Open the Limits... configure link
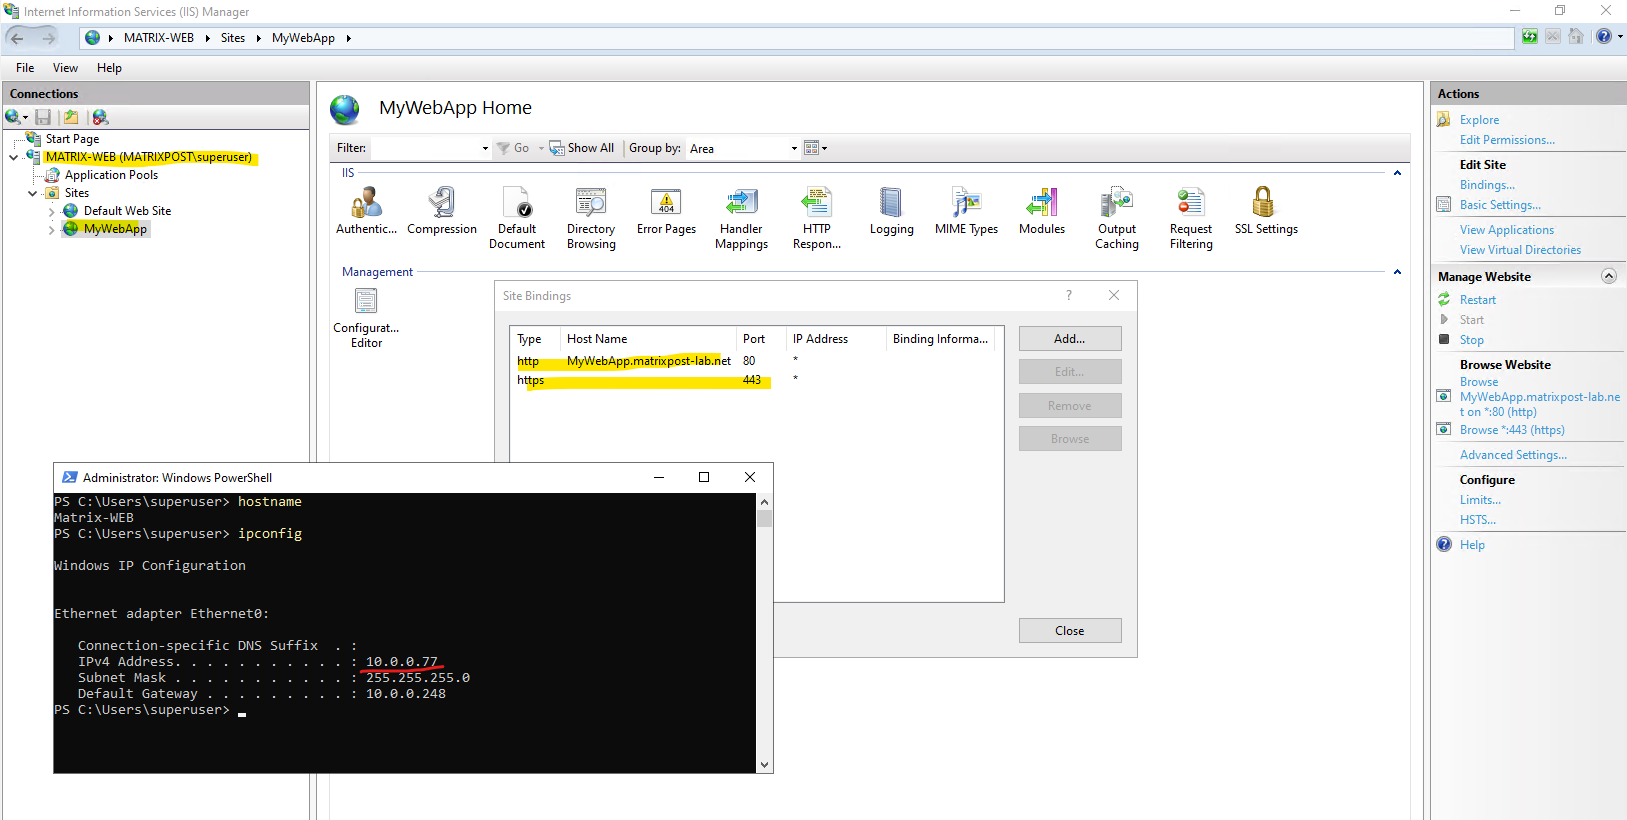The width and height of the screenshot is (1627, 820). [1480, 500]
